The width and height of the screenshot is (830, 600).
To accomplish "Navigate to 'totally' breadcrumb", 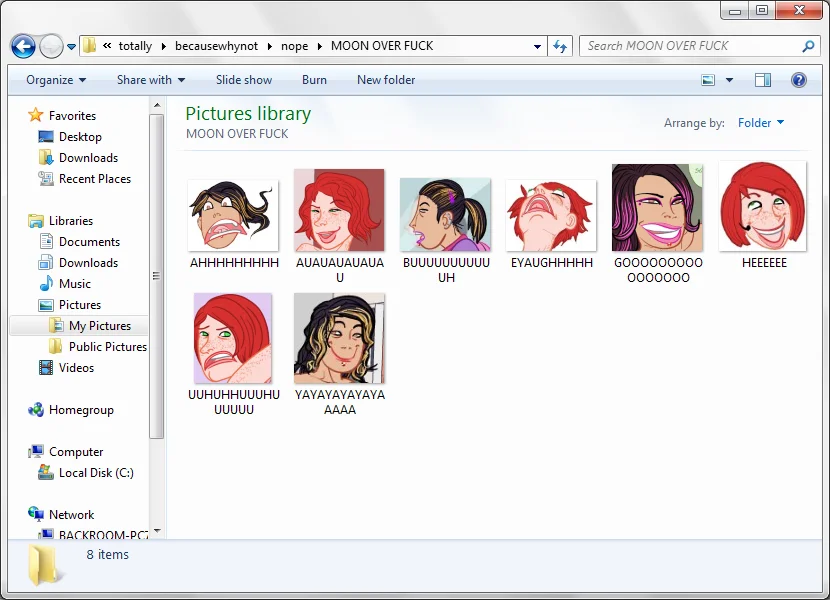I will [x=135, y=46].
